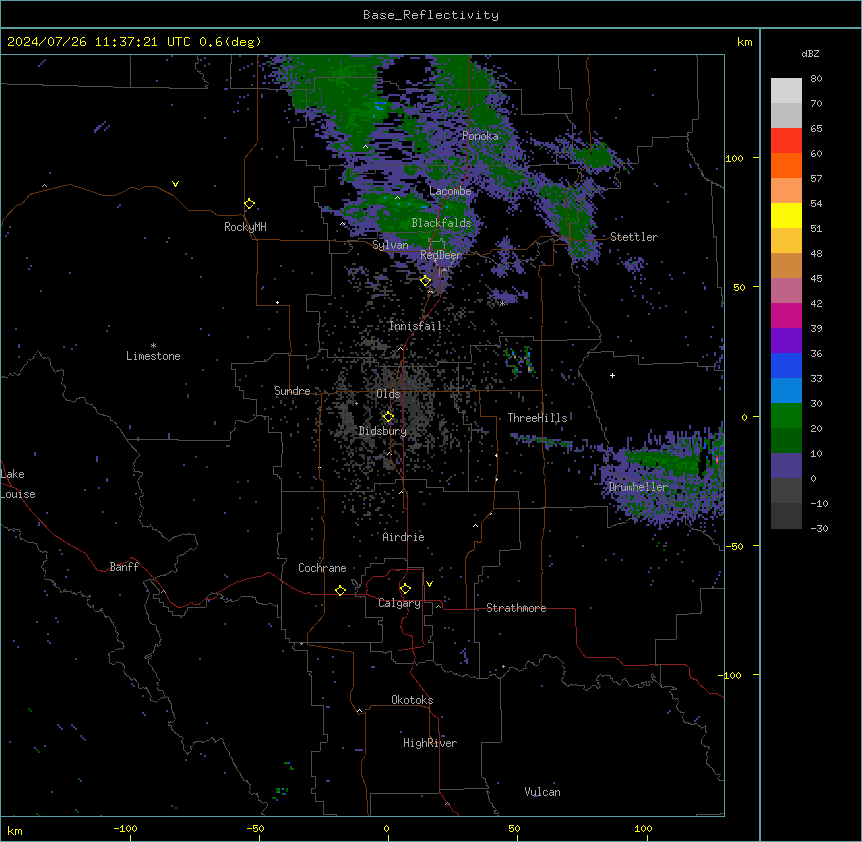Pick the slate blue 0-10 dBZ legend swatch
862x842 pixels.
click(786, 466)
